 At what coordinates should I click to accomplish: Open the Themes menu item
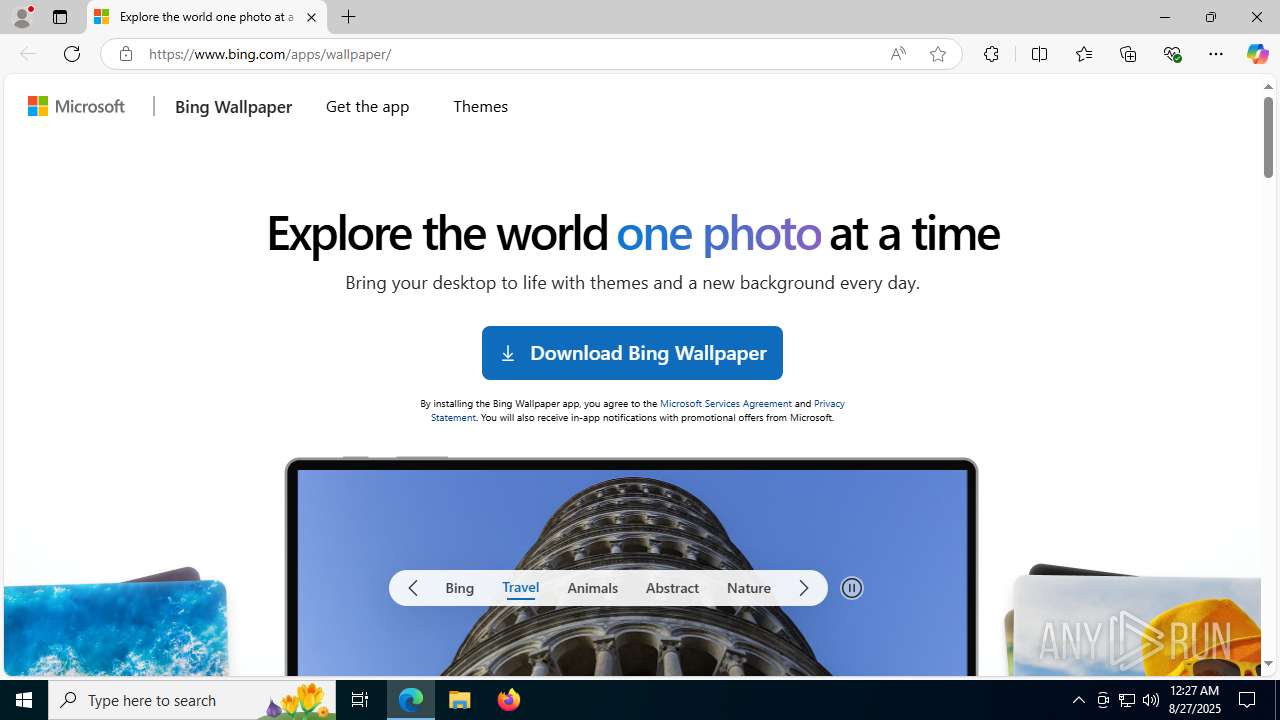pos(480,106)
